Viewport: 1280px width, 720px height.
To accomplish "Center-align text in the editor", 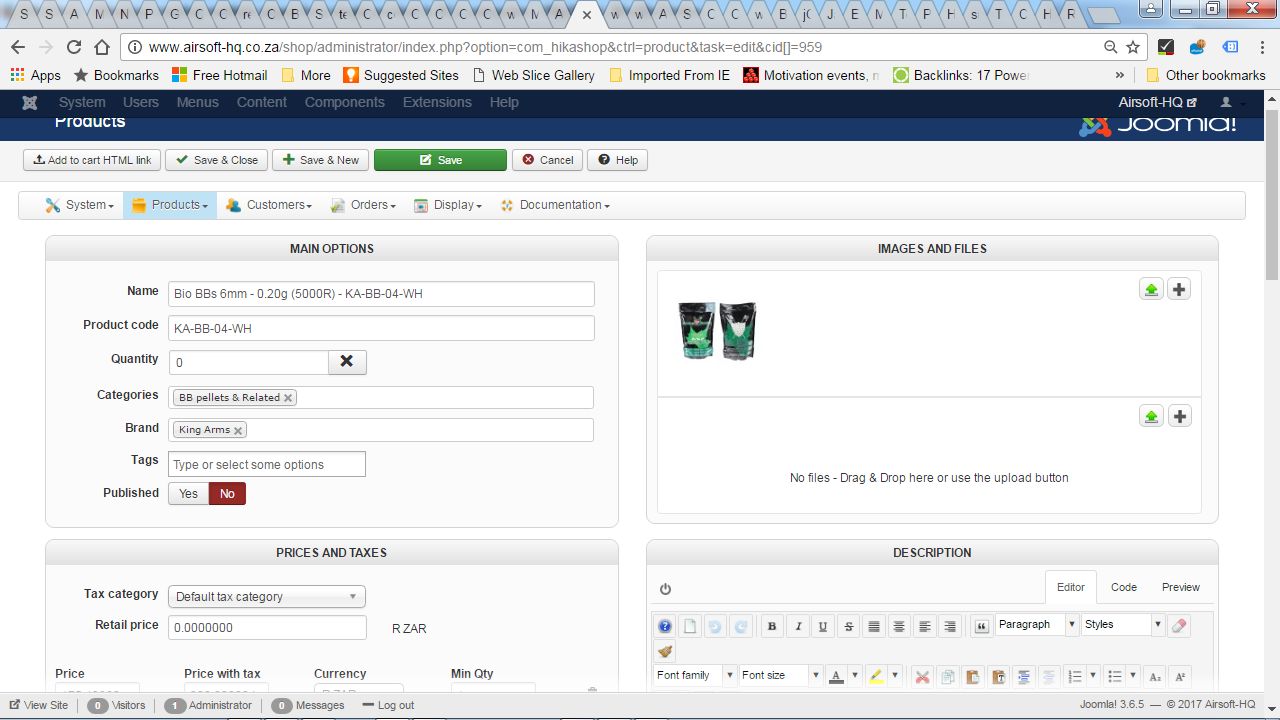I will pos(899,626).
